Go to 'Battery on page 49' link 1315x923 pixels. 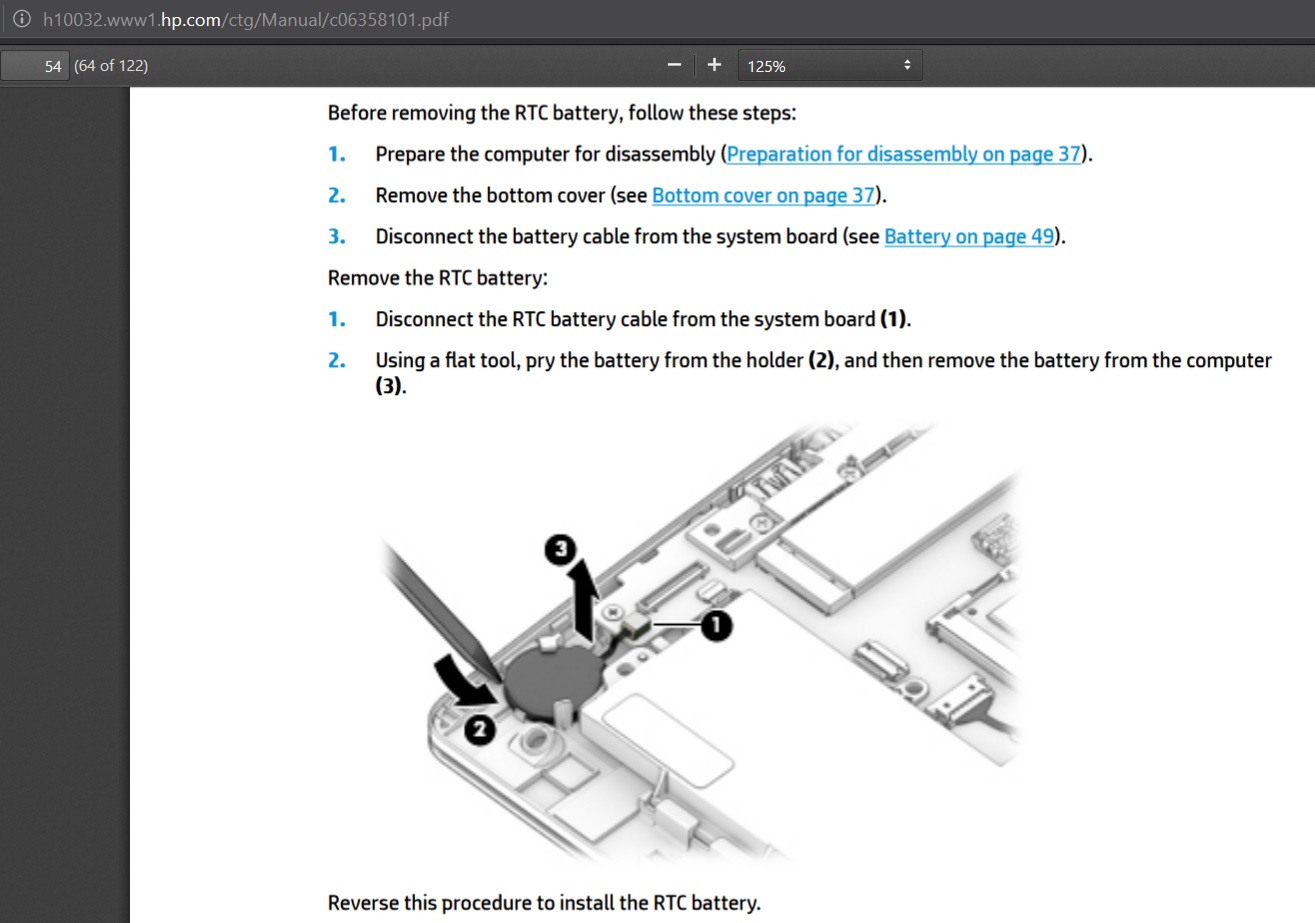[x=968, y=237]
